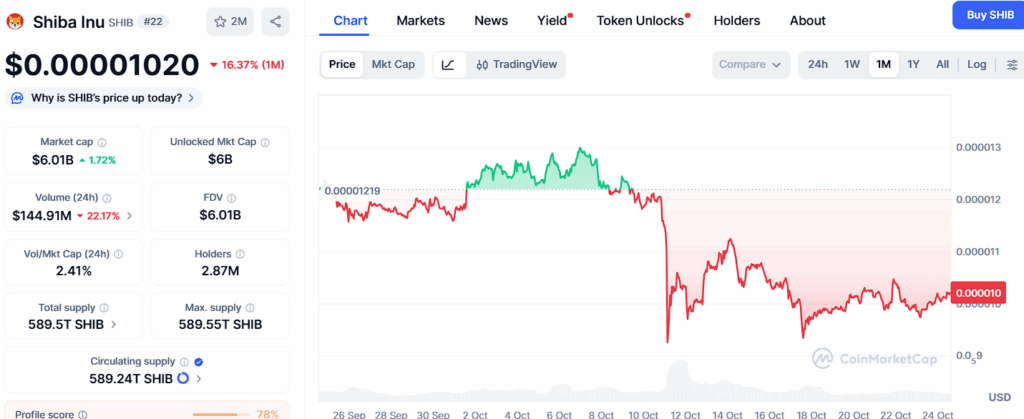Image resolution: width=1024 pixels, height=419 pixels.
Task: Switch chart to Mkt Cap view
Action: (x=393, y=65)
